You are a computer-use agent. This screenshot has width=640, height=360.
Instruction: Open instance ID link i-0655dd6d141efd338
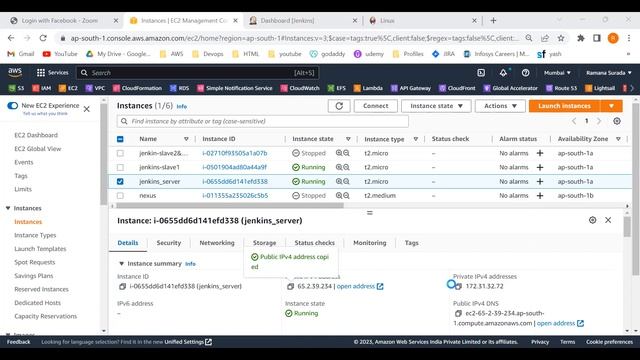(235, 181)
